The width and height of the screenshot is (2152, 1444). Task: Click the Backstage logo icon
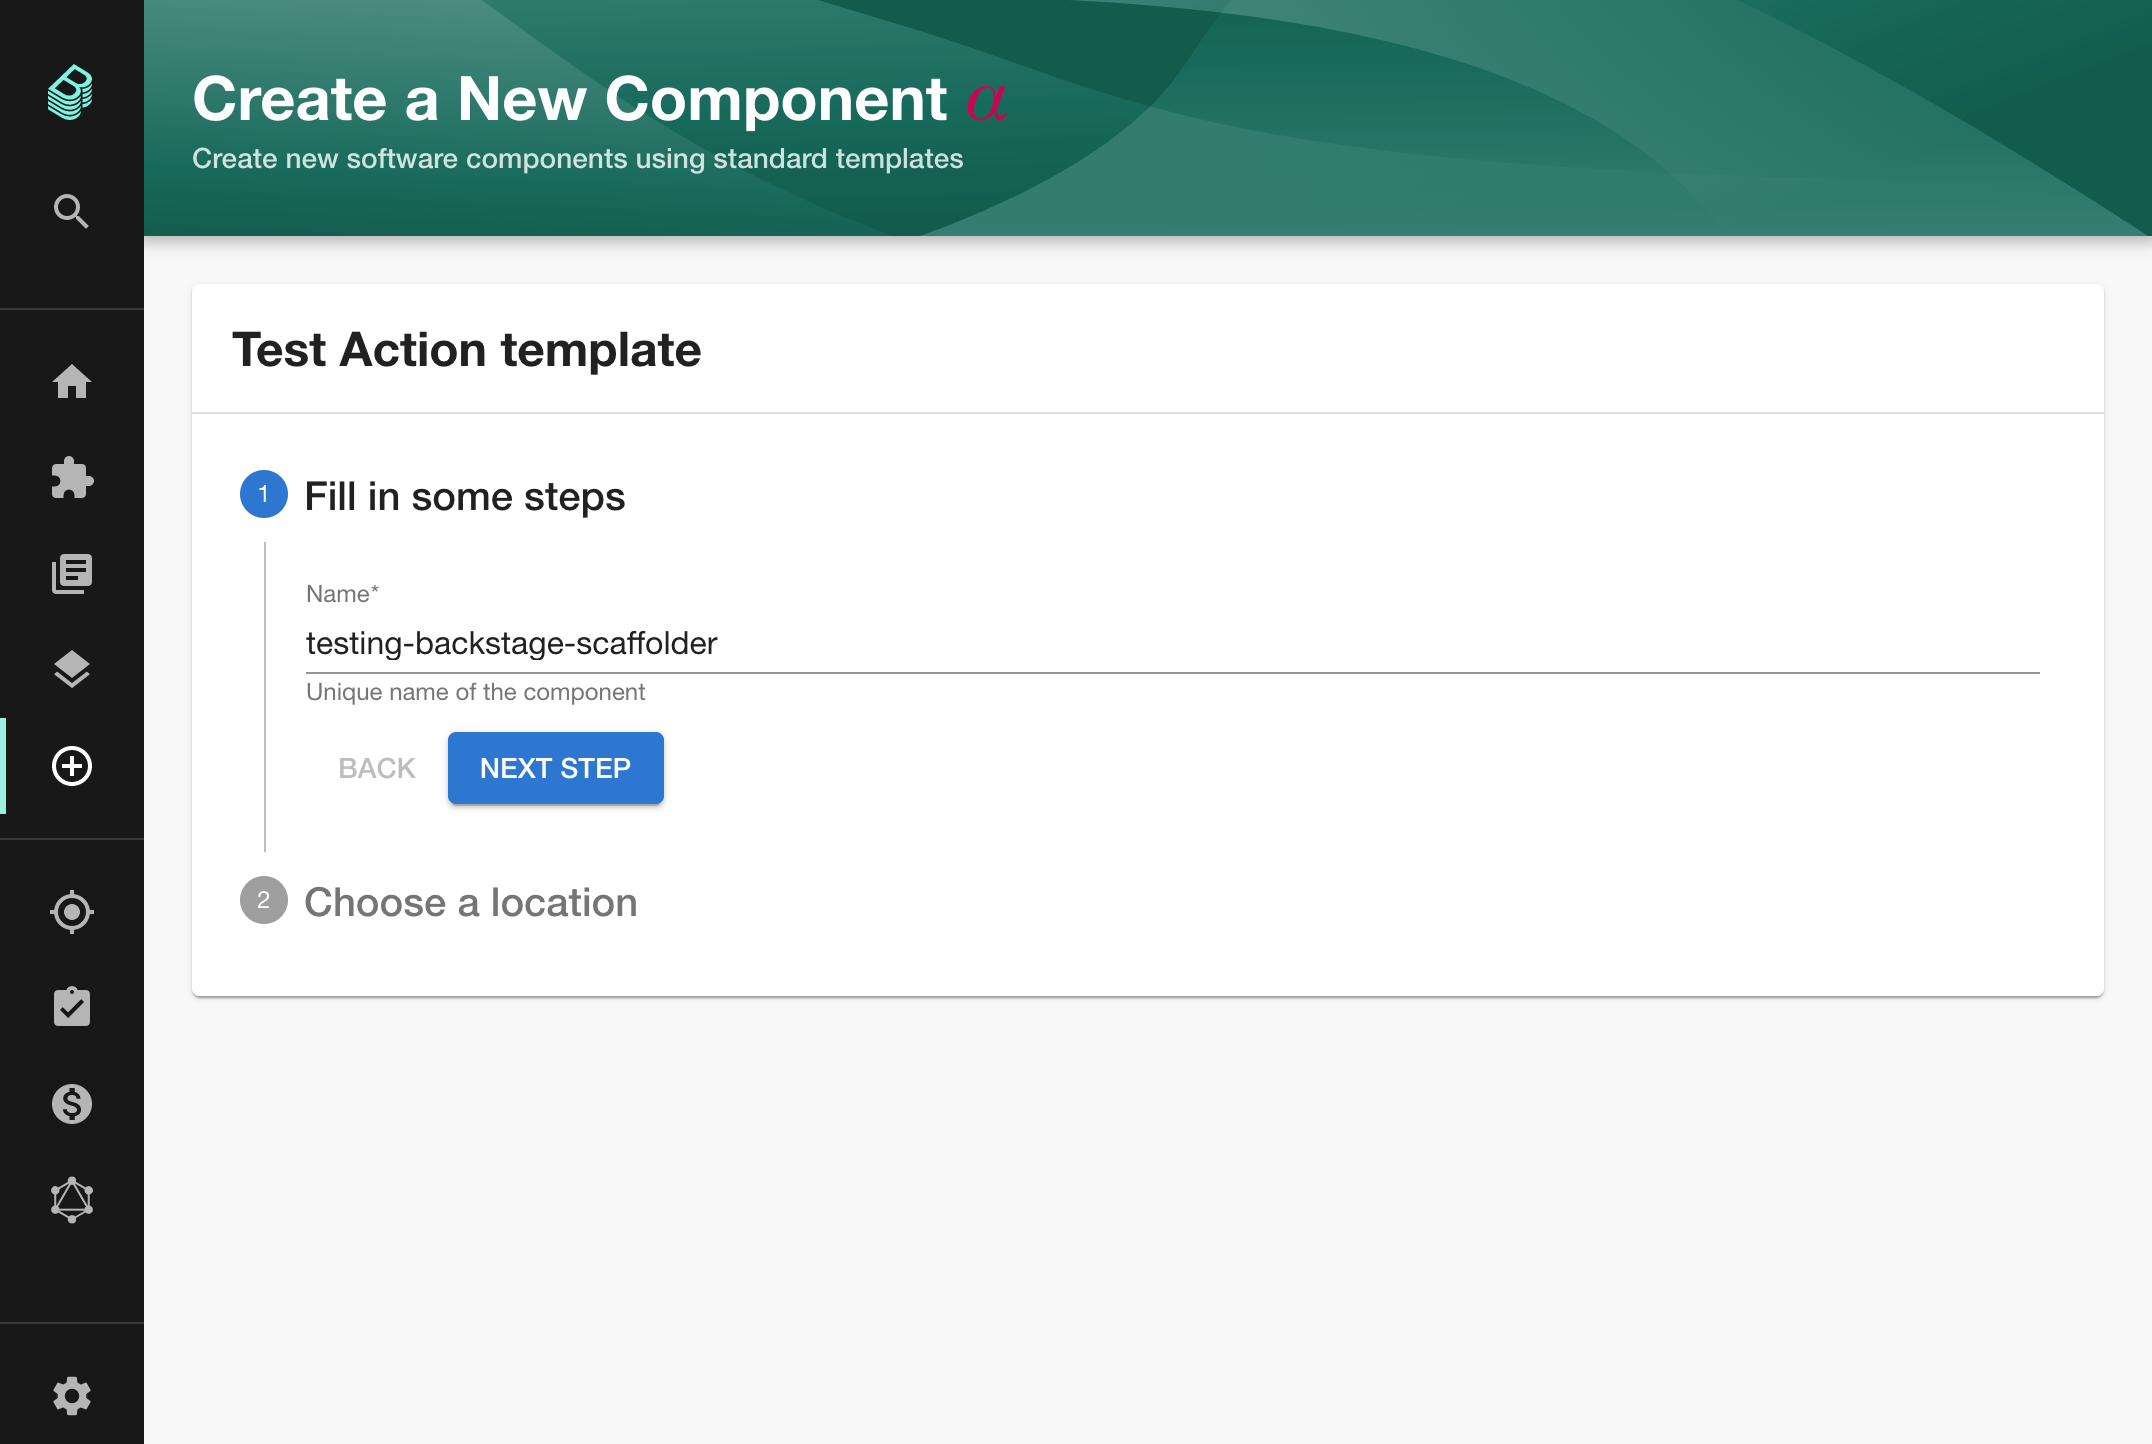71,93
